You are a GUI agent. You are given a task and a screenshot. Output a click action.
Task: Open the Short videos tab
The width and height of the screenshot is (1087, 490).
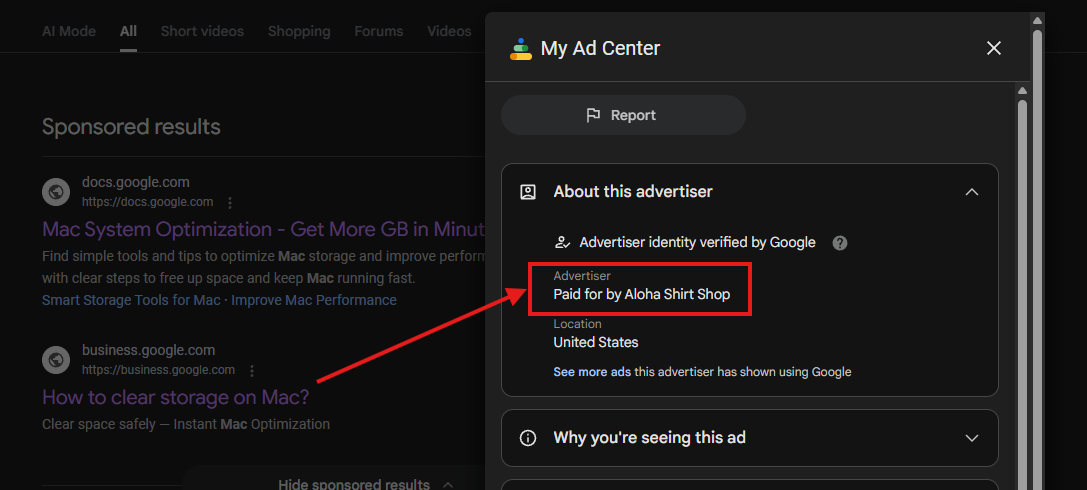(x=202, y=31)
